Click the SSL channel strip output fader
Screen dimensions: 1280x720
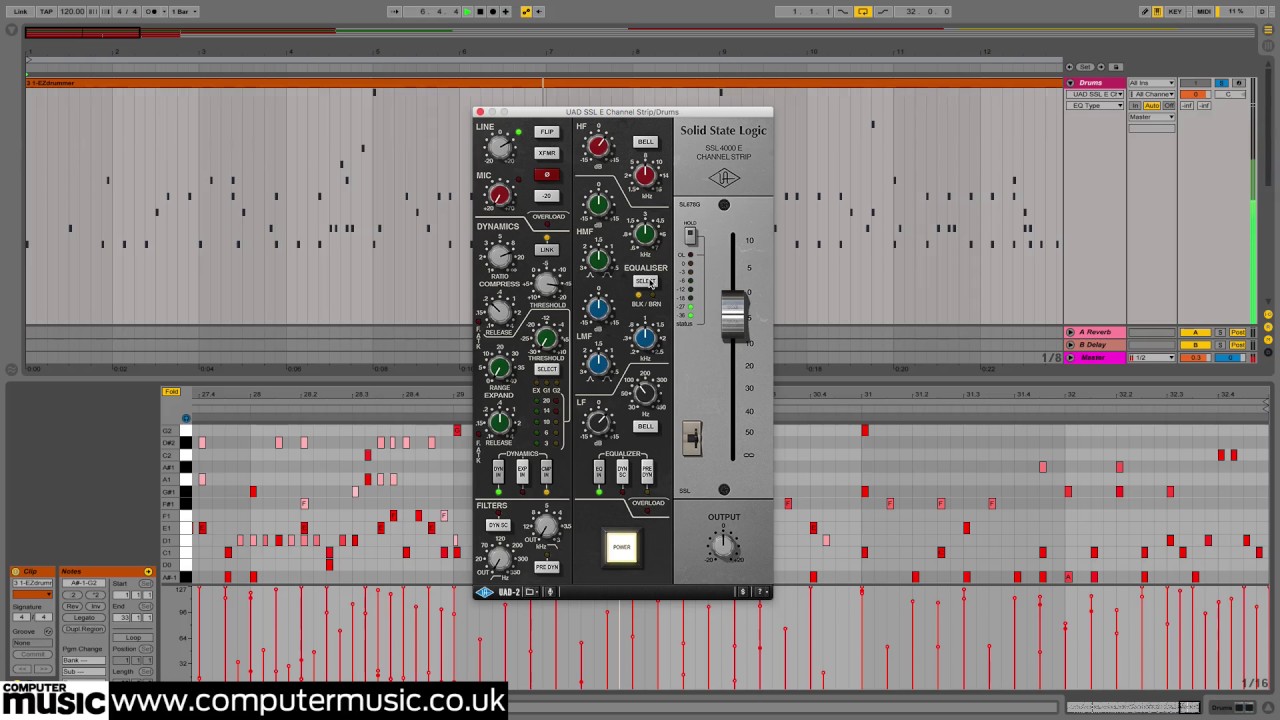tap(734, 313)
